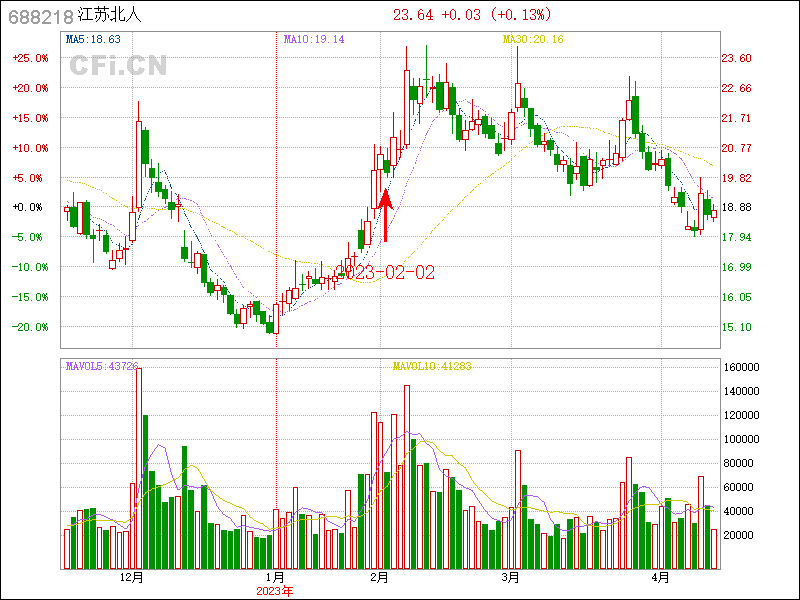Click the 12月 label on the time axis
Screen dimensions: 800x600
[x=132, y=577]
